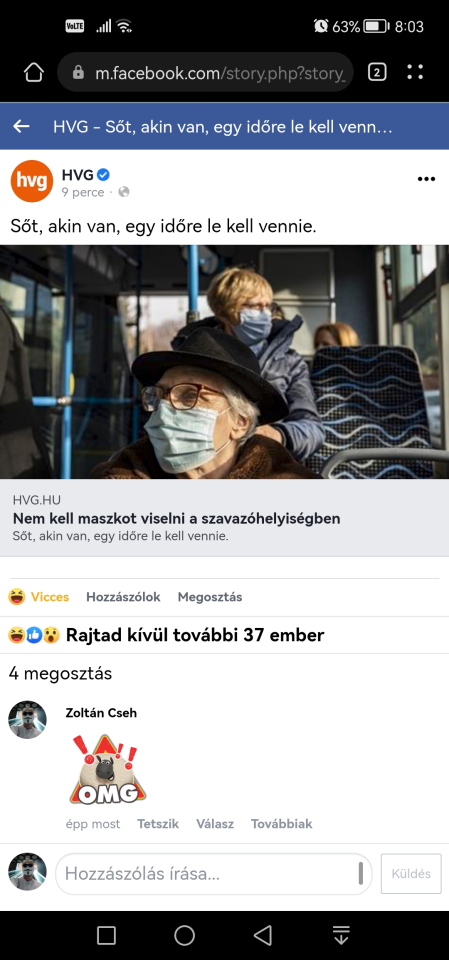The height and width of the screenshot is (960, 449).
Task: Like the comment with Tetszik
Action: pyautogui.click(x=158, y=823)
